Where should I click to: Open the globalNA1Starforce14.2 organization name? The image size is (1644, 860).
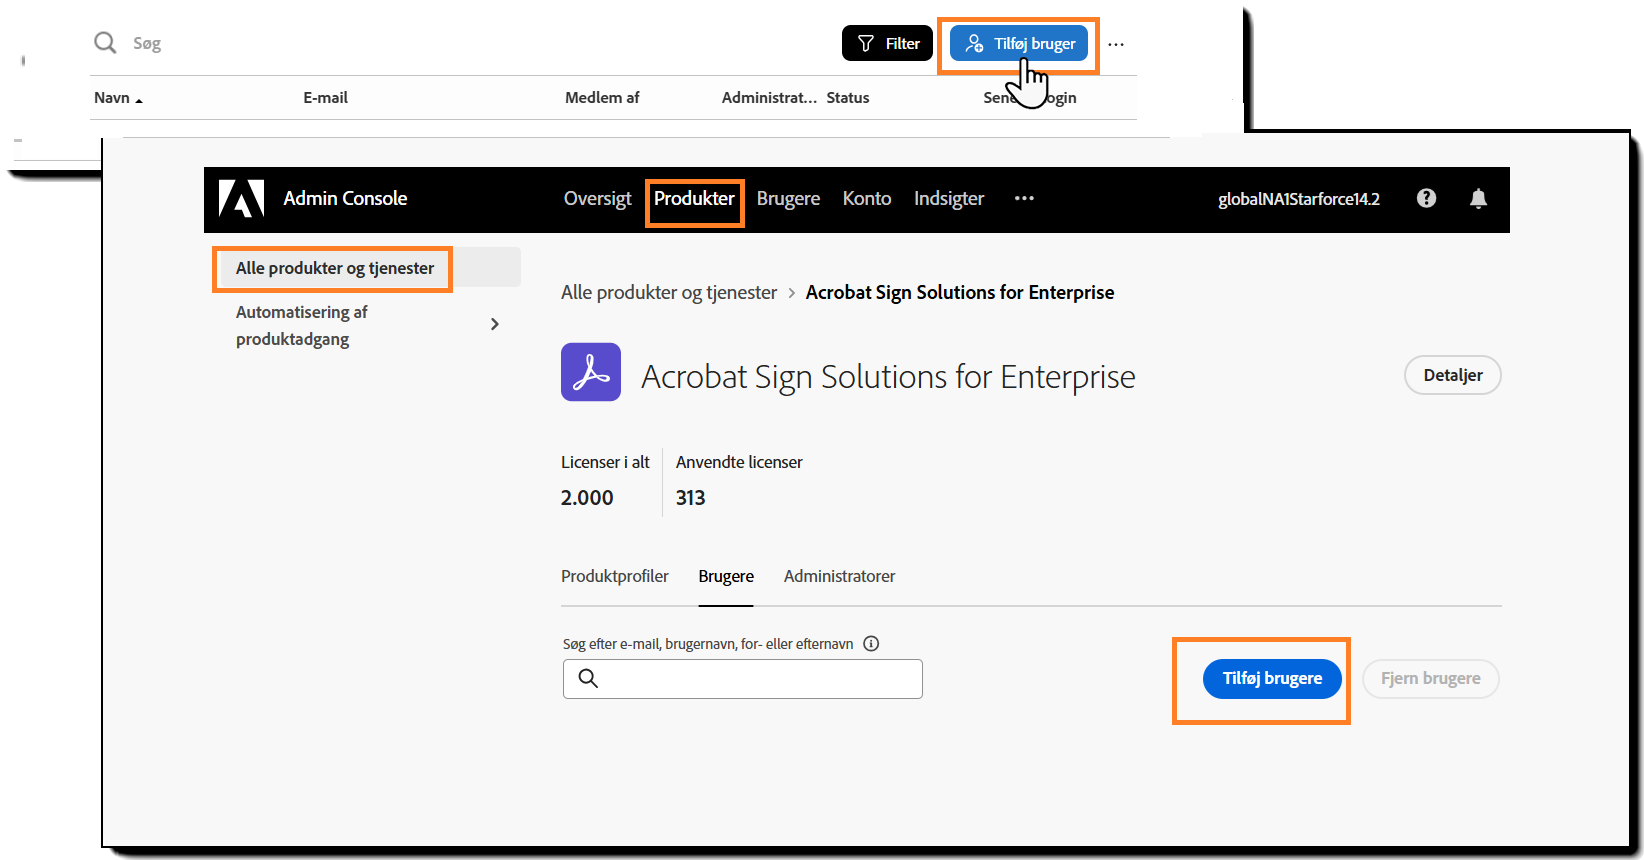click(1298, 198)
